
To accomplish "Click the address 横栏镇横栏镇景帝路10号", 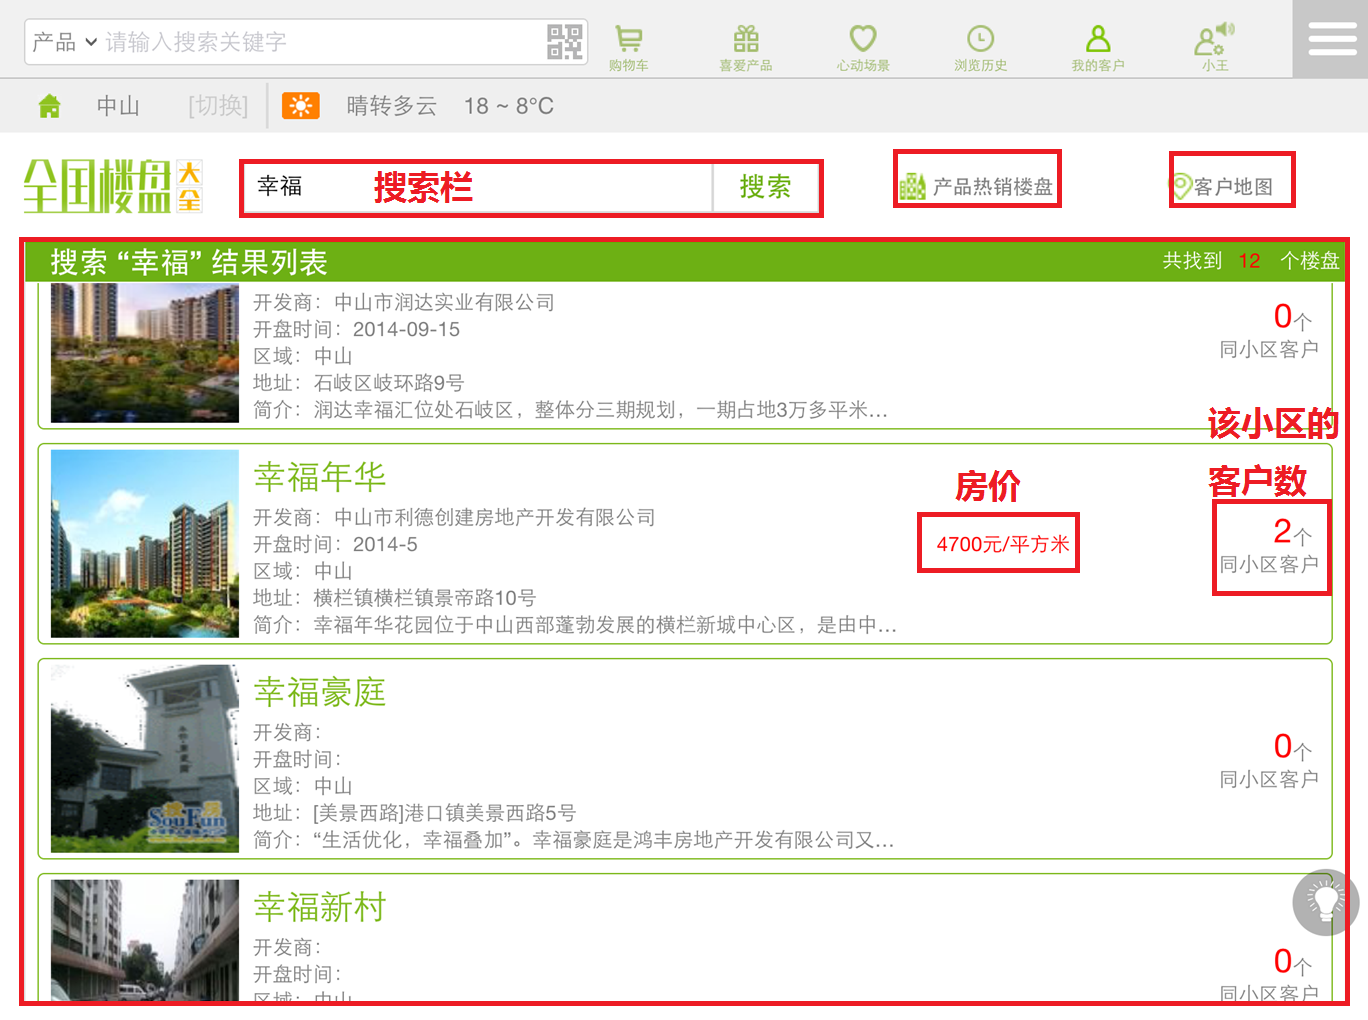I will click(425, 598).
